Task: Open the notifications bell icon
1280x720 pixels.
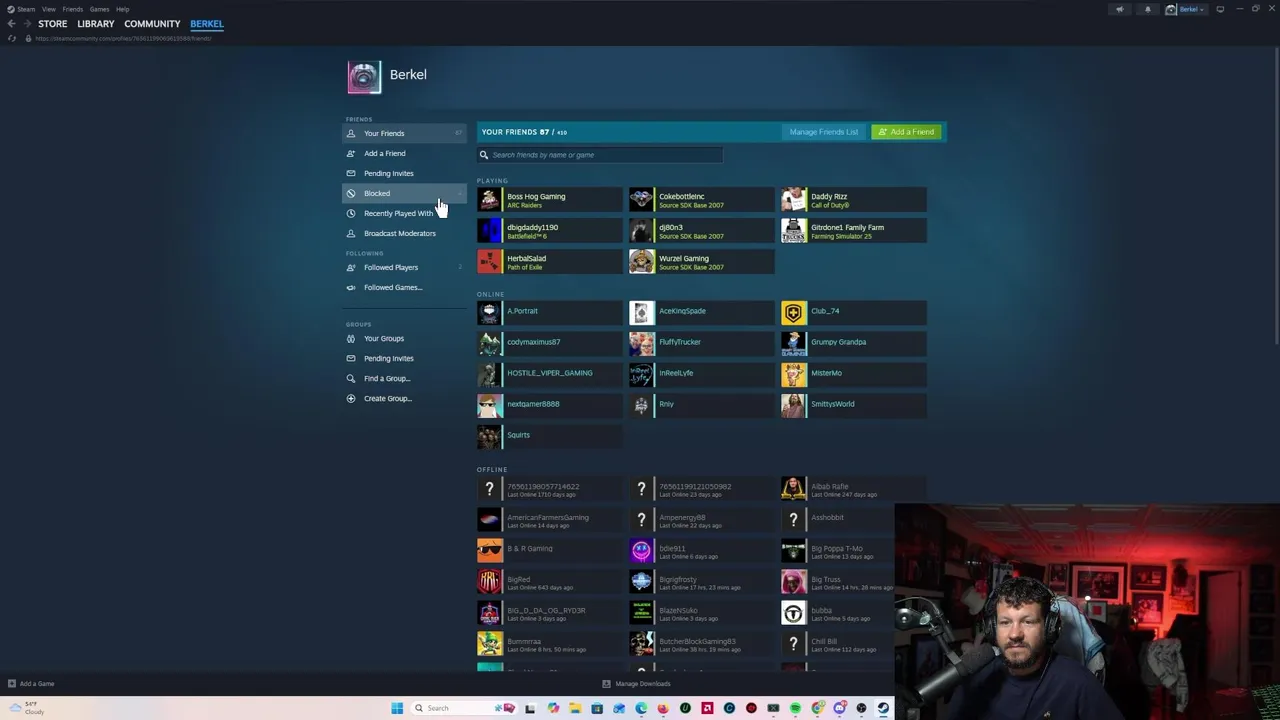Action: [x=1147, y=9]
